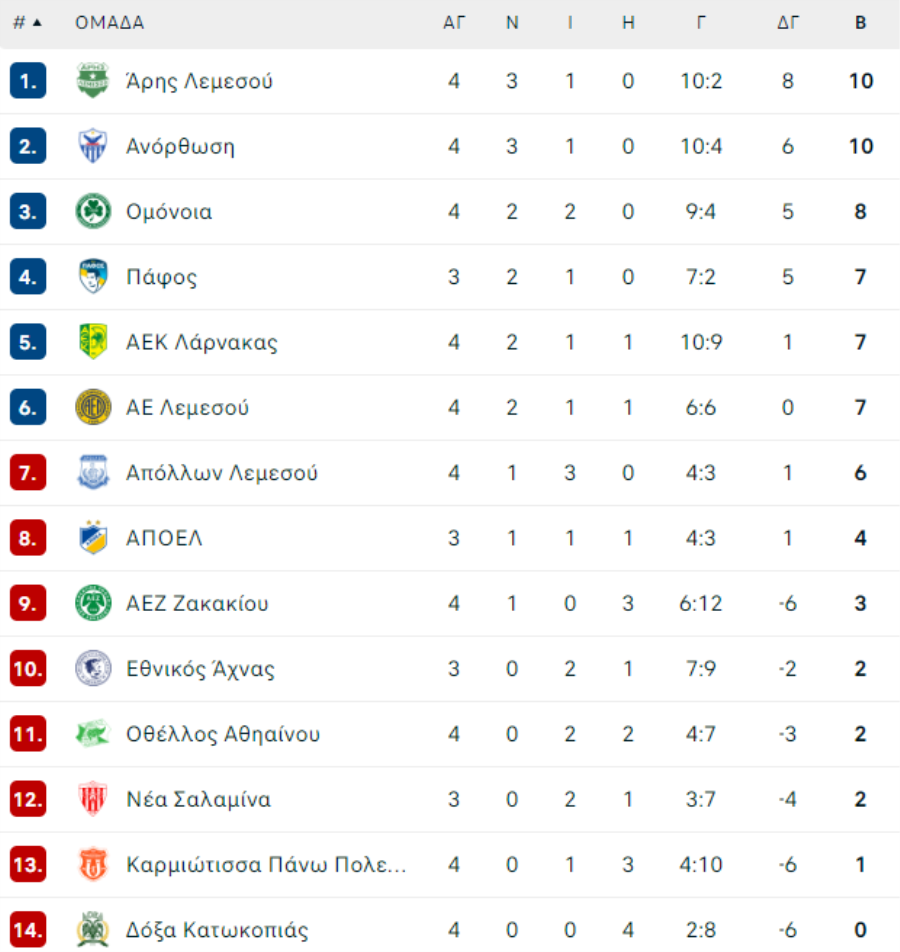Screen dimensions: 900x952
Task: Click the ΑΕ Λεμεσού round emblem
Action: point(93,407)
